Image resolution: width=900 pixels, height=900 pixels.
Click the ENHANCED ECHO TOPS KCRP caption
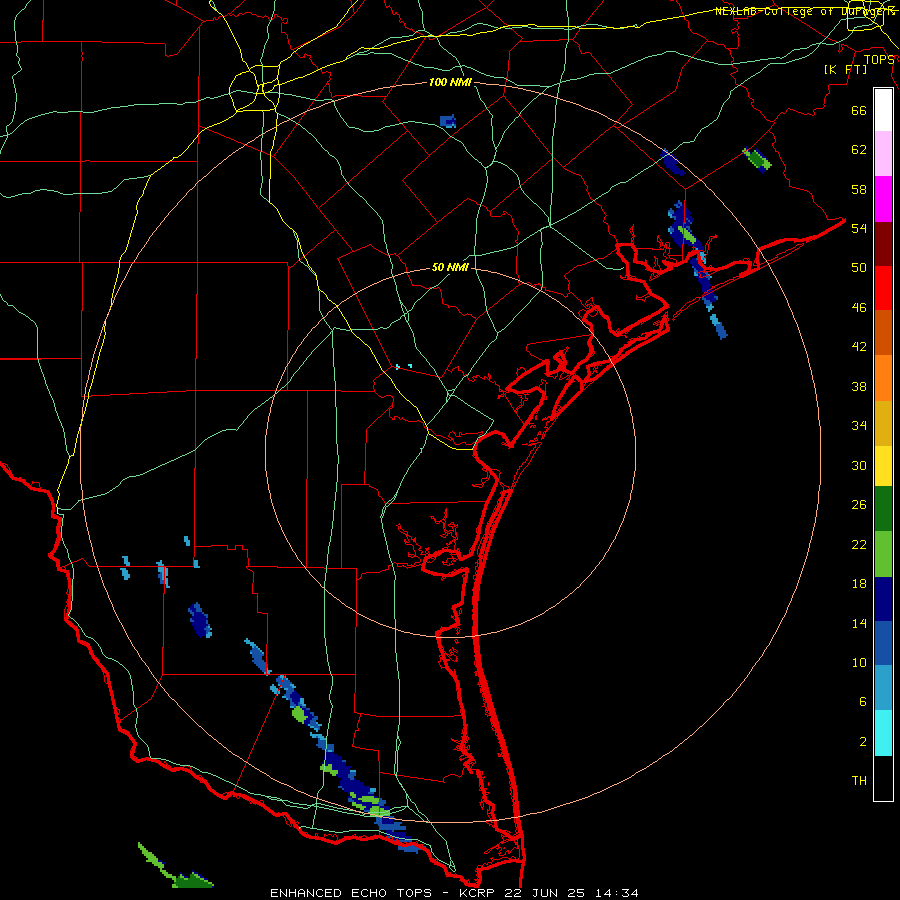pos(454,893)
